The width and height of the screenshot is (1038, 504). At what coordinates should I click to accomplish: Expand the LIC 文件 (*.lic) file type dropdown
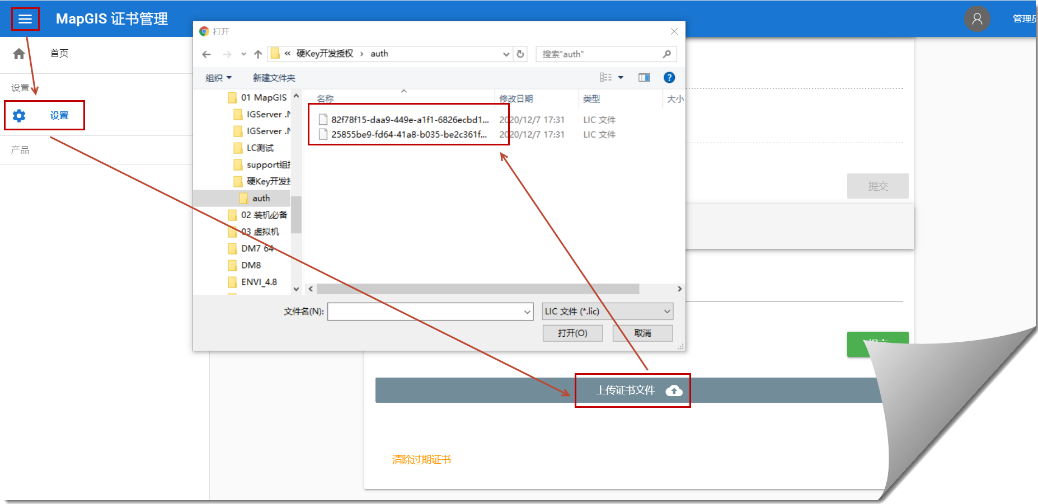(x=607, y=312)
